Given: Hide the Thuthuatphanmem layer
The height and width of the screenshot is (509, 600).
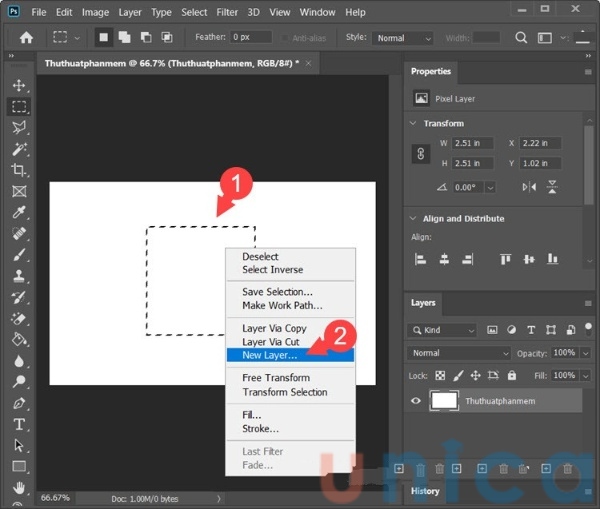Looking at the screenshot, I should point(416,401).
